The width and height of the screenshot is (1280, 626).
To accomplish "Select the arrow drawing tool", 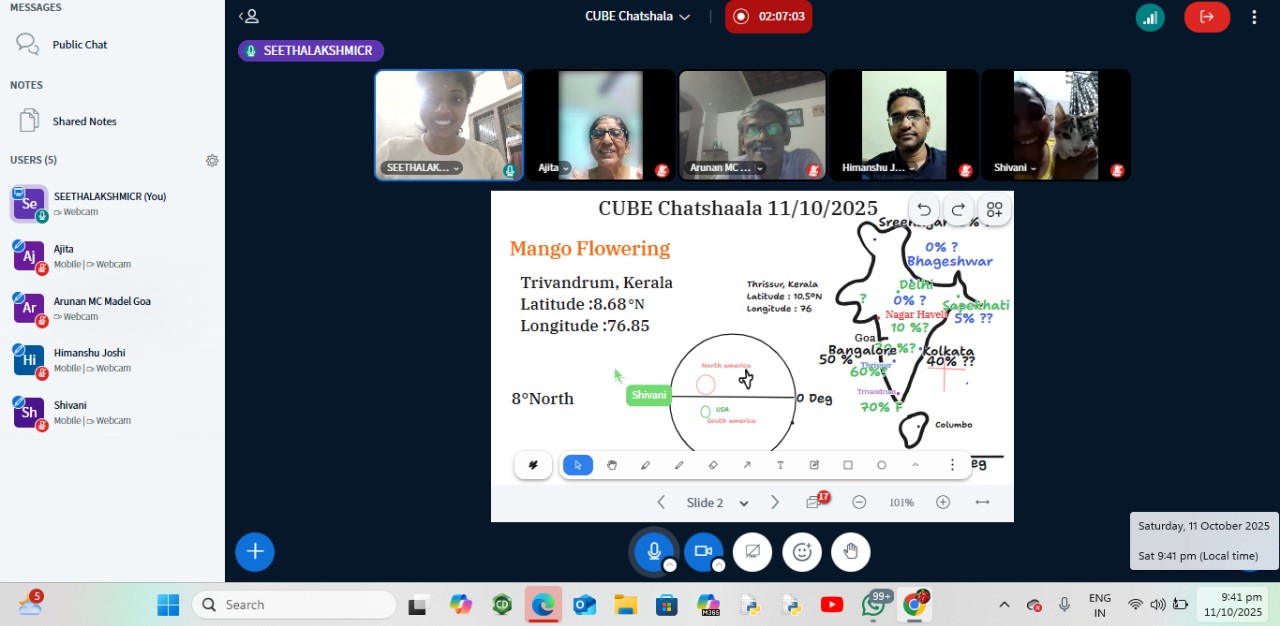I will tap(746, 465).
